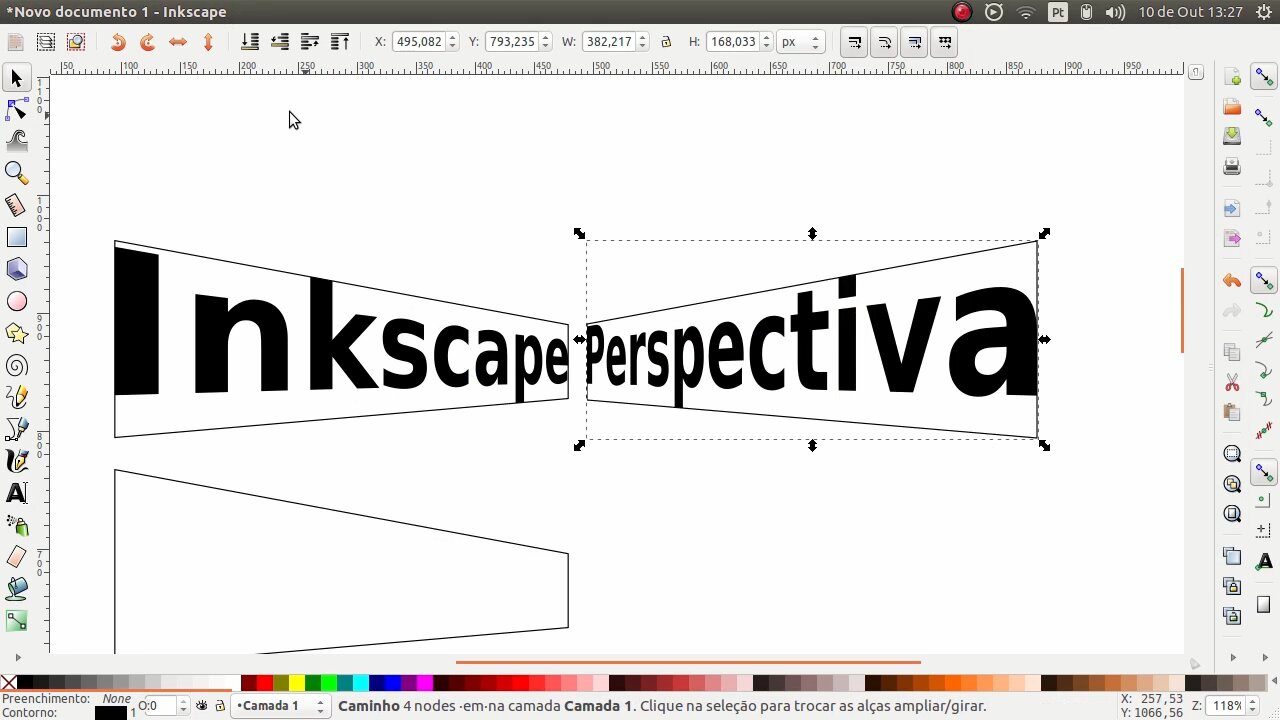Screen dimensions: 1280x720
Task: Click Undo orange arrow icon
Action: (1232, 281)
